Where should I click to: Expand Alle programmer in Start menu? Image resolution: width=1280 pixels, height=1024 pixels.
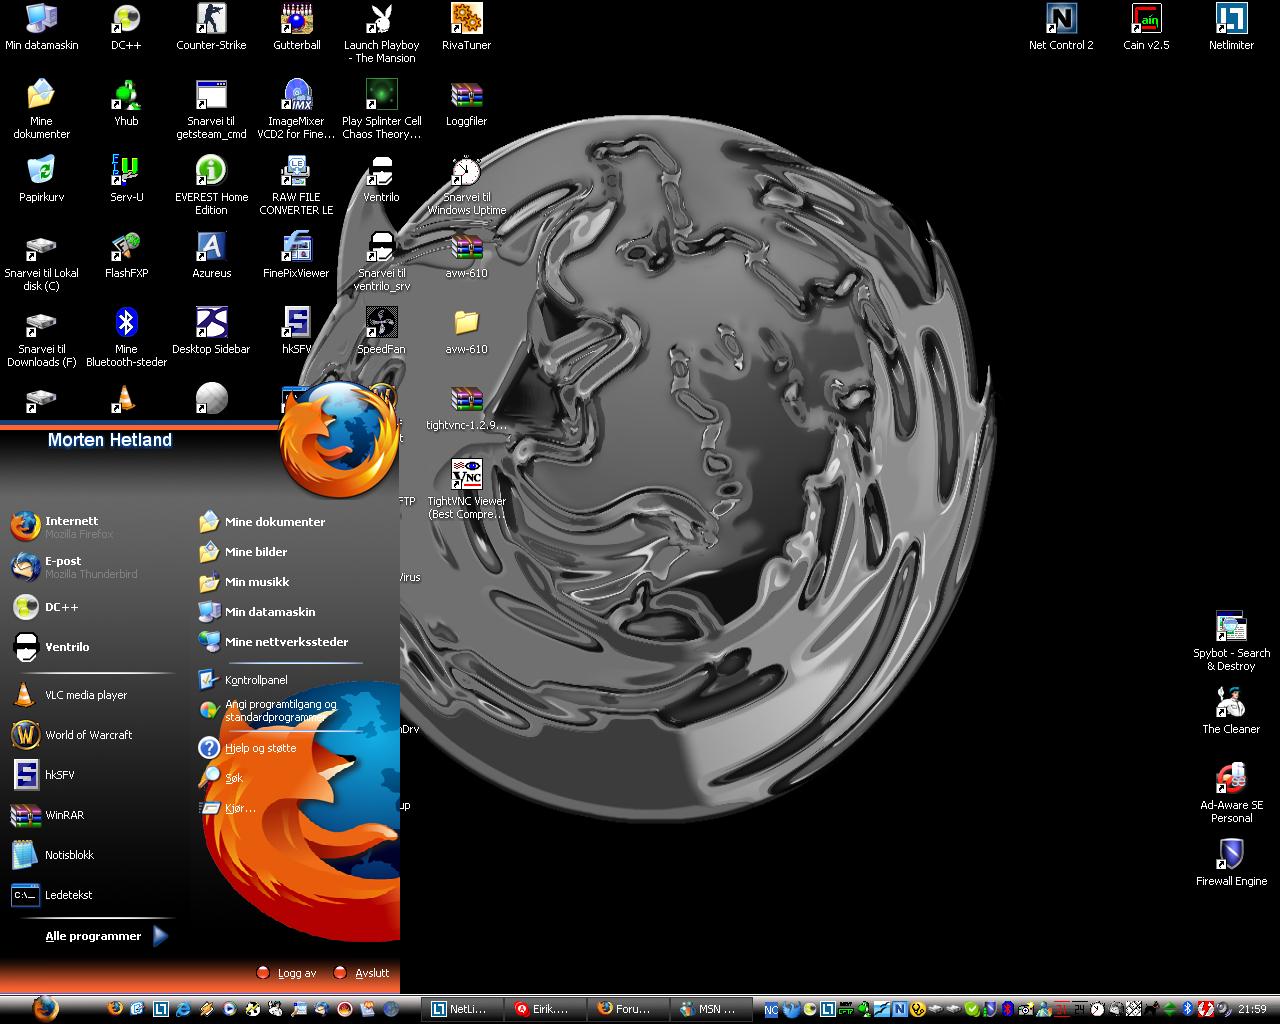[106, 936]
